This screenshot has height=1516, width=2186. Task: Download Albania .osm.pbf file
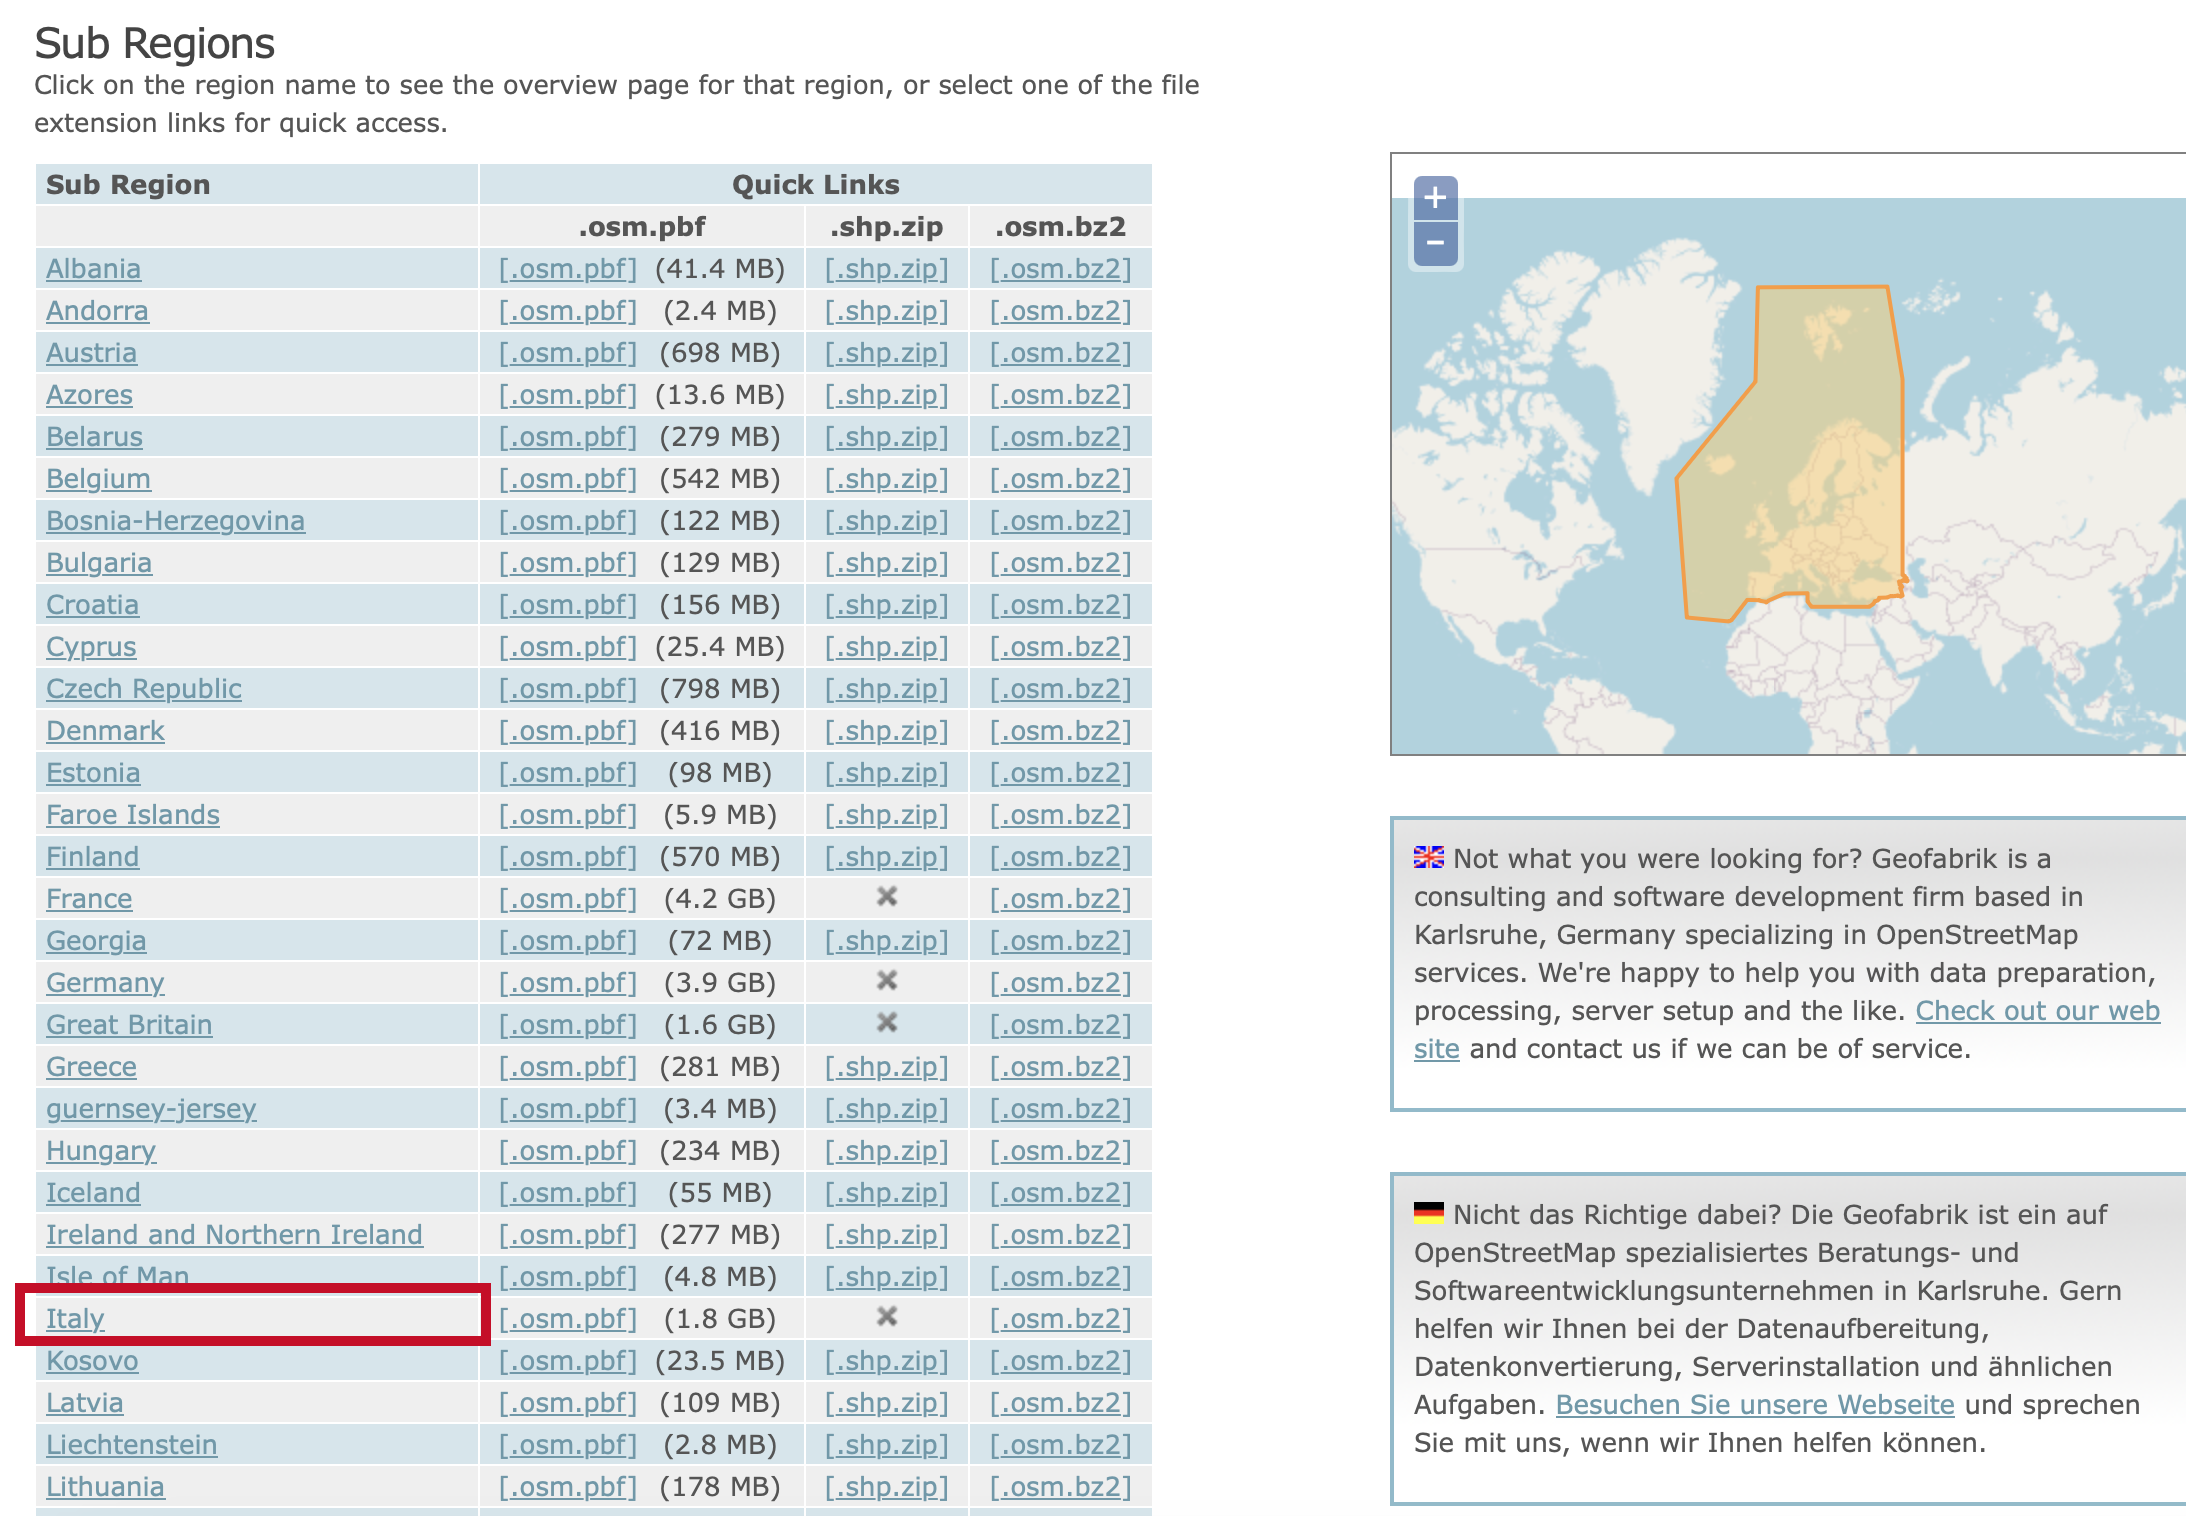567,269
